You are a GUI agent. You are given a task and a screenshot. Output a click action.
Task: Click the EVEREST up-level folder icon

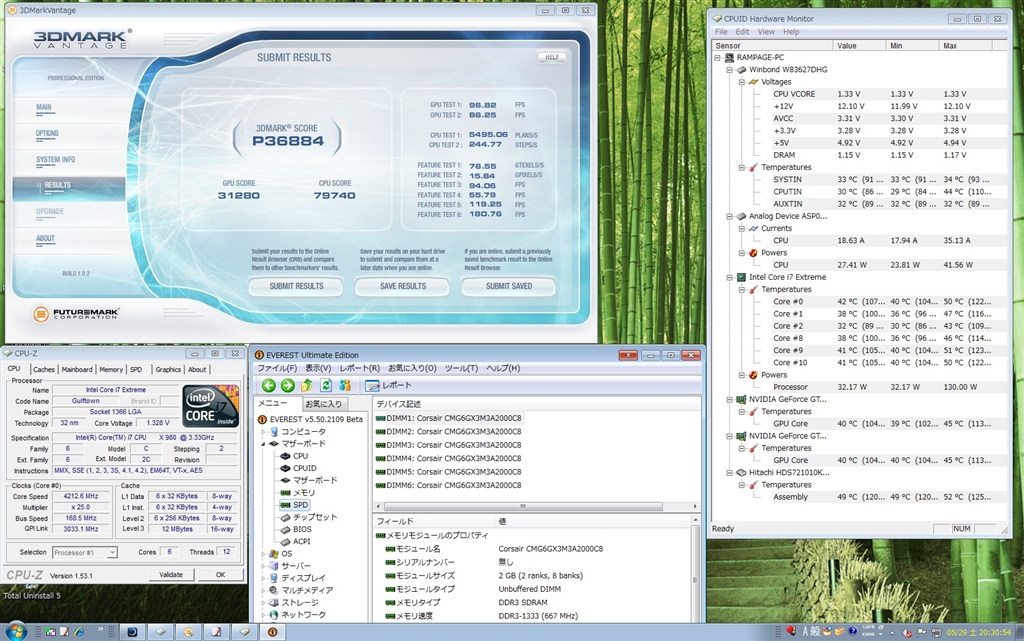(x=306, y=385)
